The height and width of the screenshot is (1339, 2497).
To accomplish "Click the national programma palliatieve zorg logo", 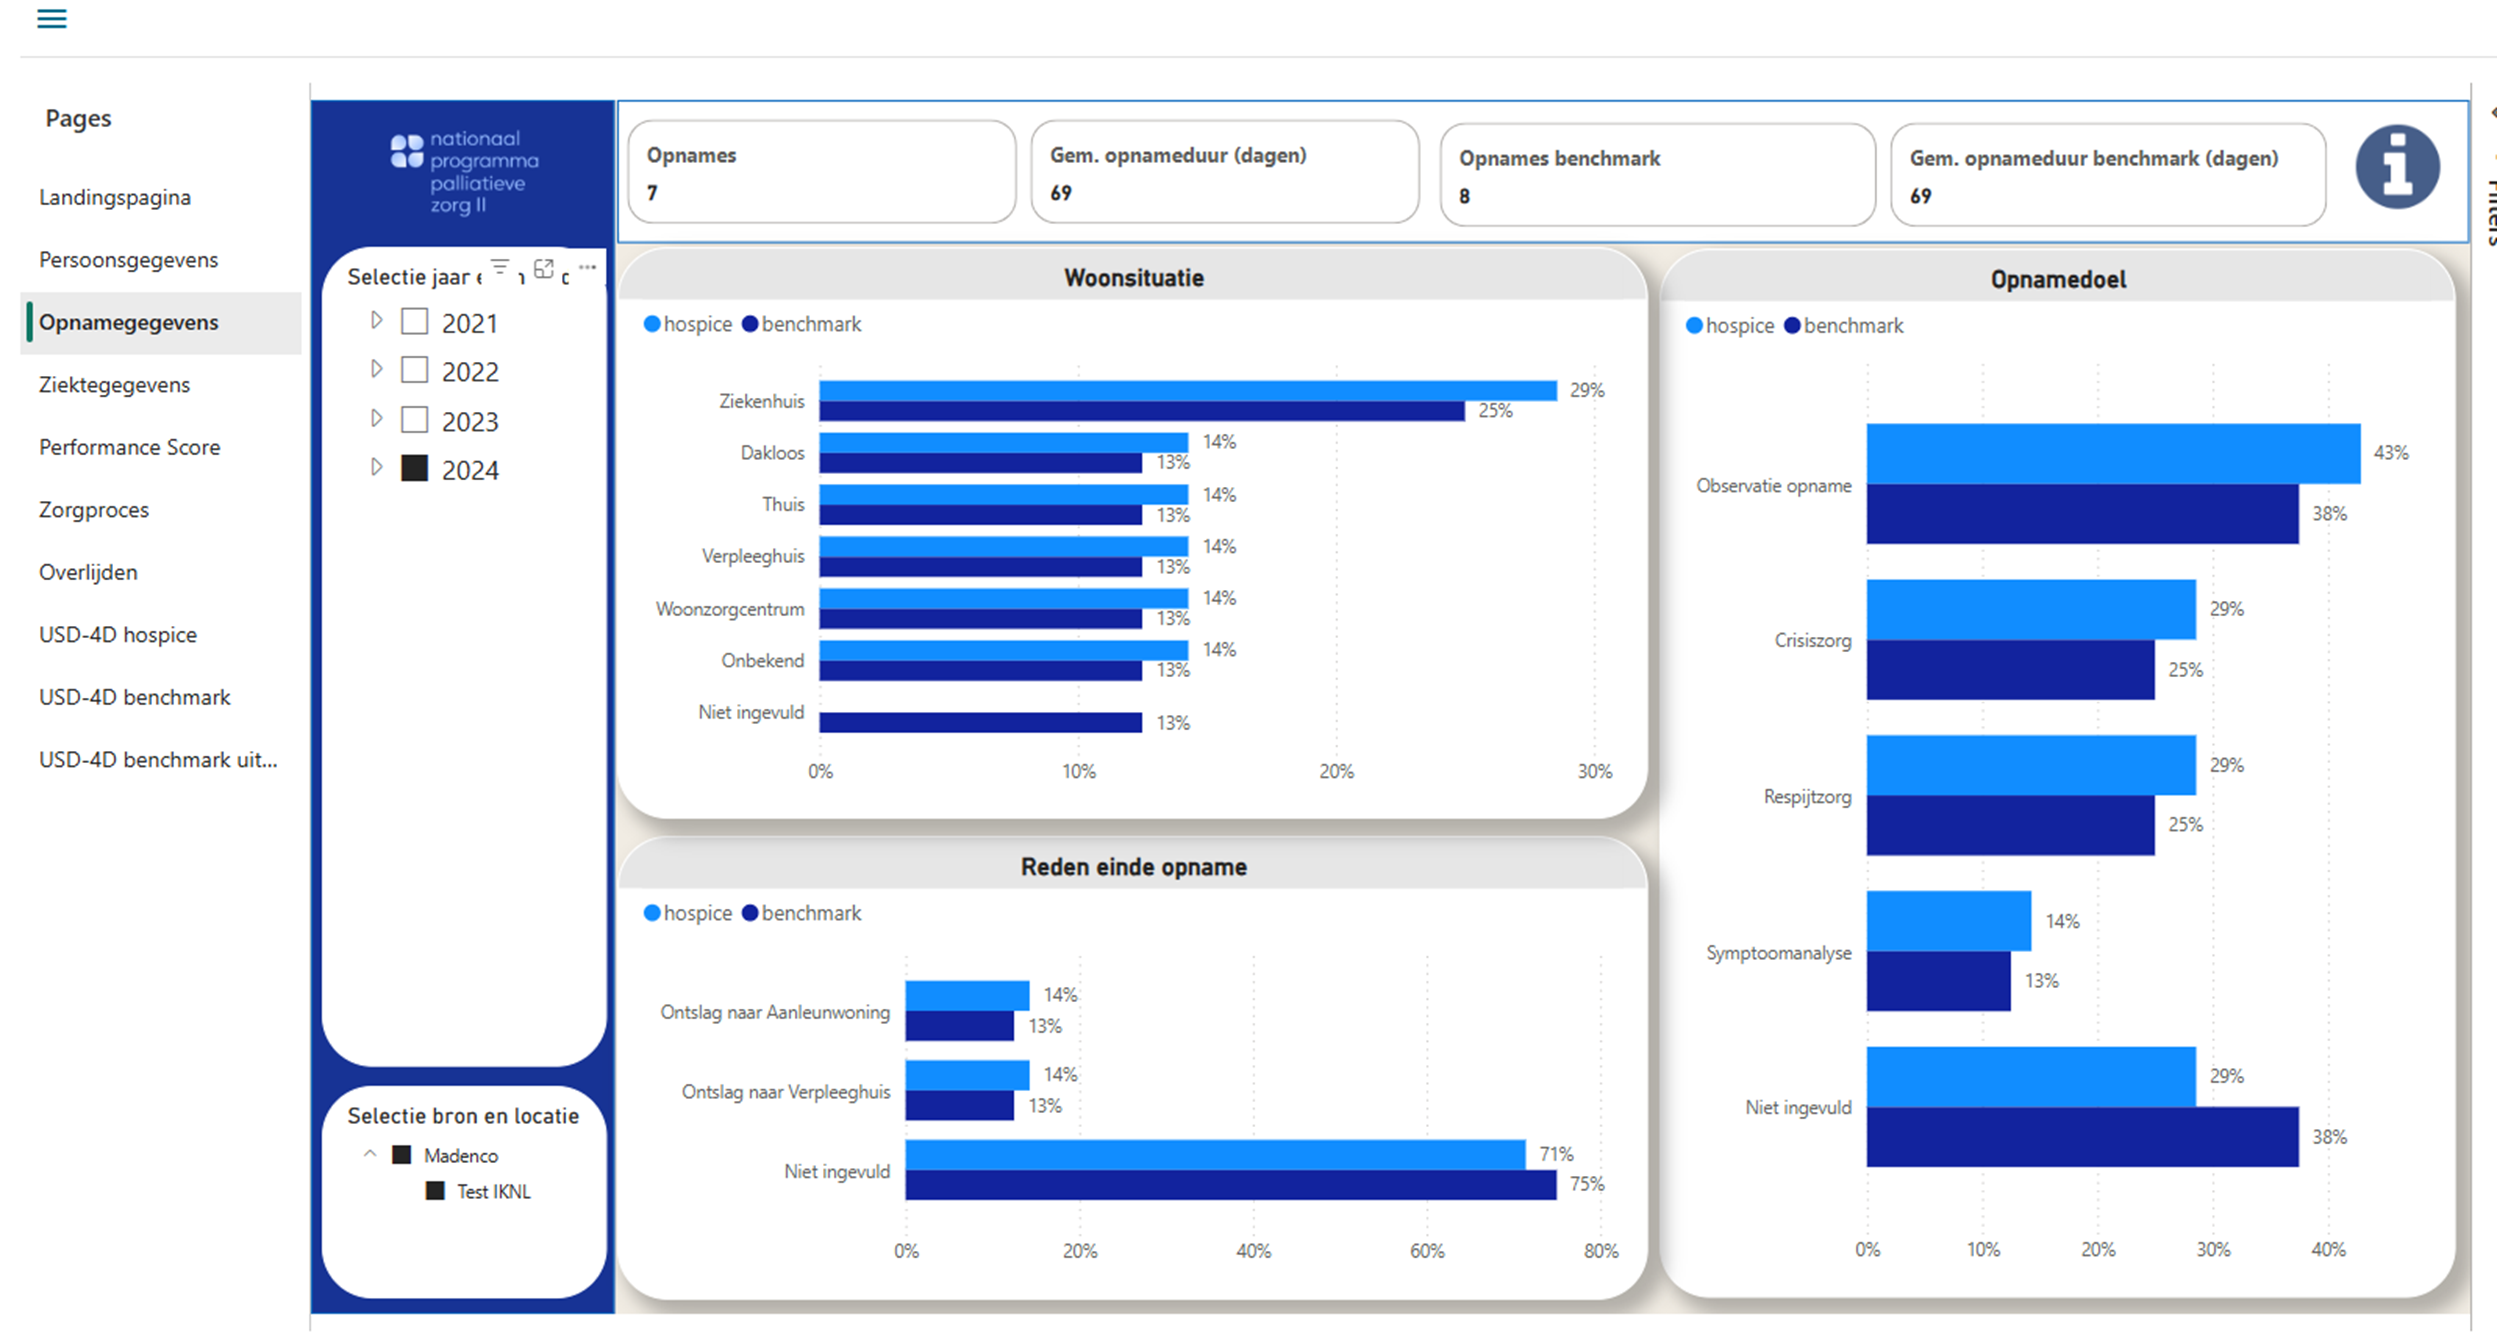I will point(464,173).
